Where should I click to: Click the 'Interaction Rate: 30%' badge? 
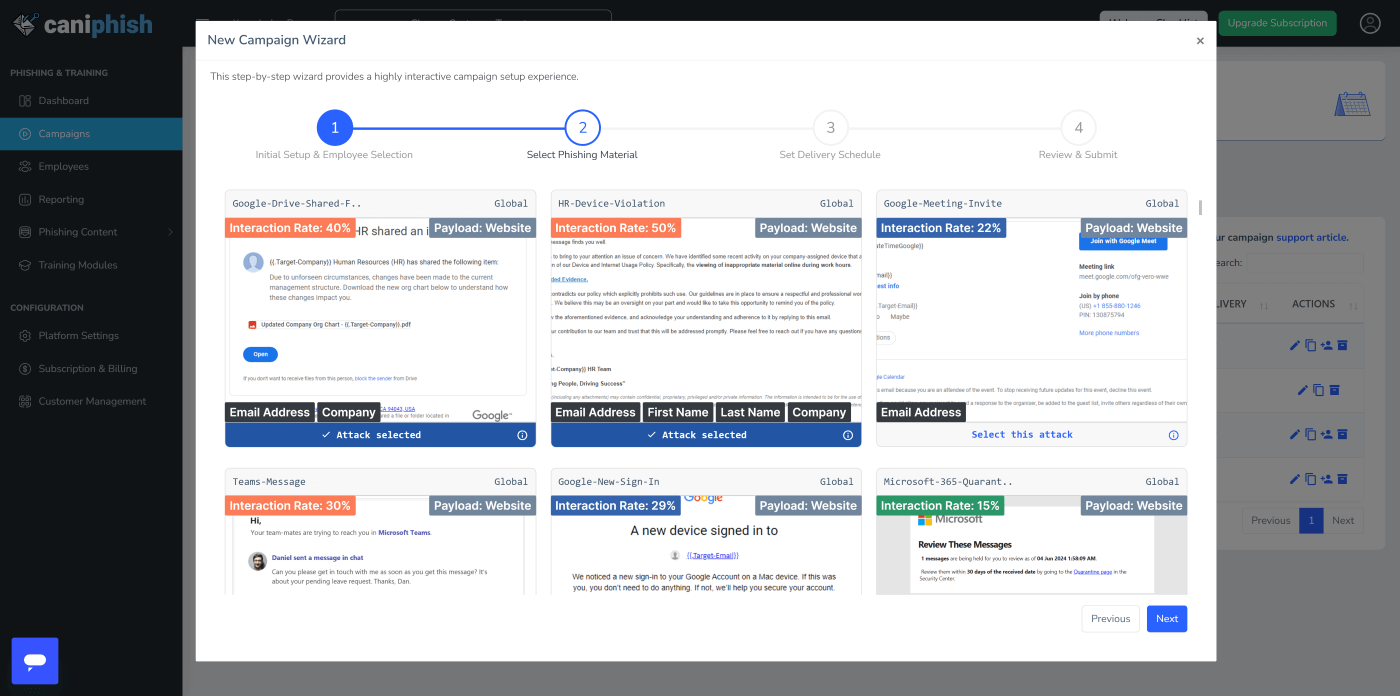tap(290, 506)
